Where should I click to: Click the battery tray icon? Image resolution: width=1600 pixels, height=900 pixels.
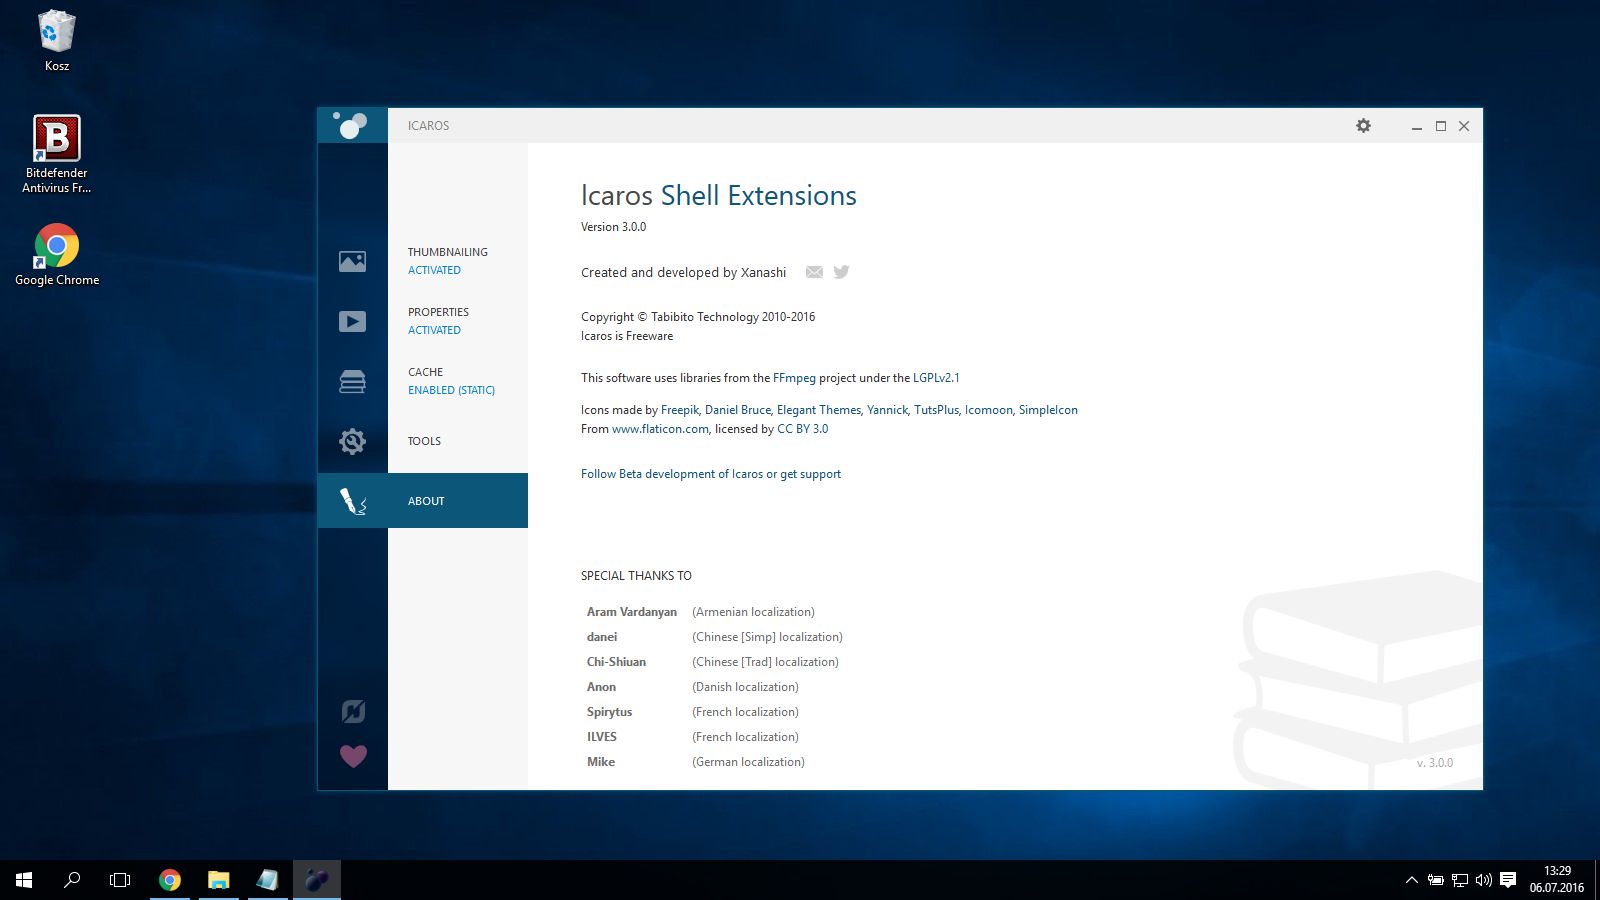click(x=1436, y=880)
